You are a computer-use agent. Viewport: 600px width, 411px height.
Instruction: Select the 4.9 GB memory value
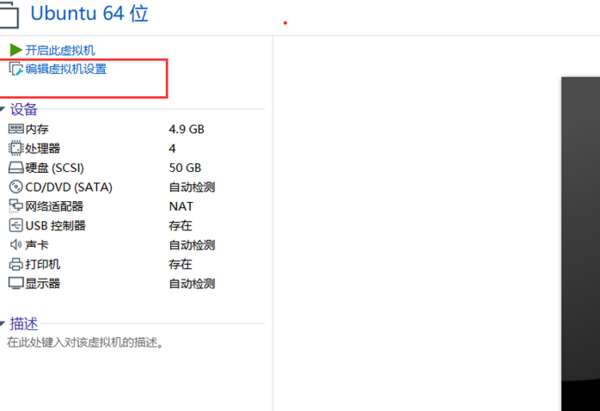186,129
